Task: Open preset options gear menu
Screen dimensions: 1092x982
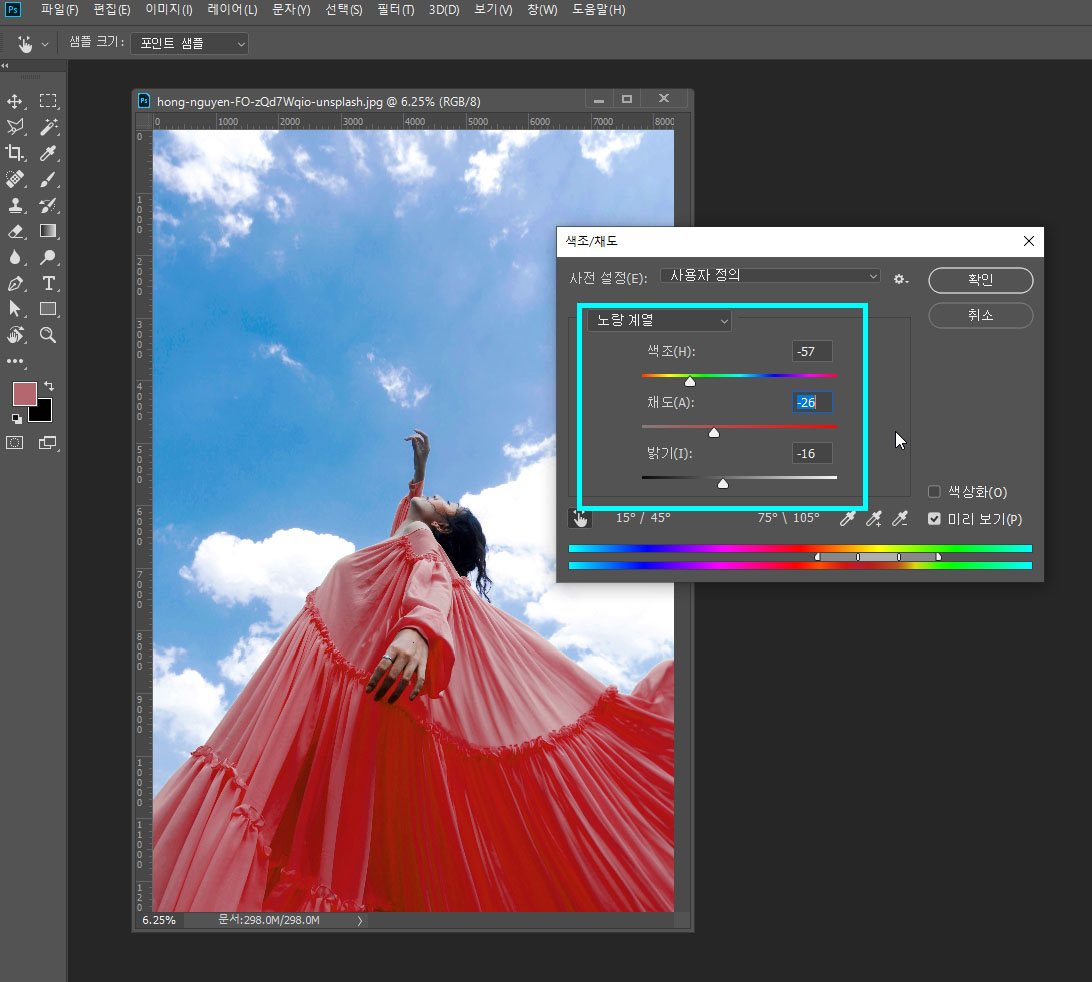Action: click(900, 279)
